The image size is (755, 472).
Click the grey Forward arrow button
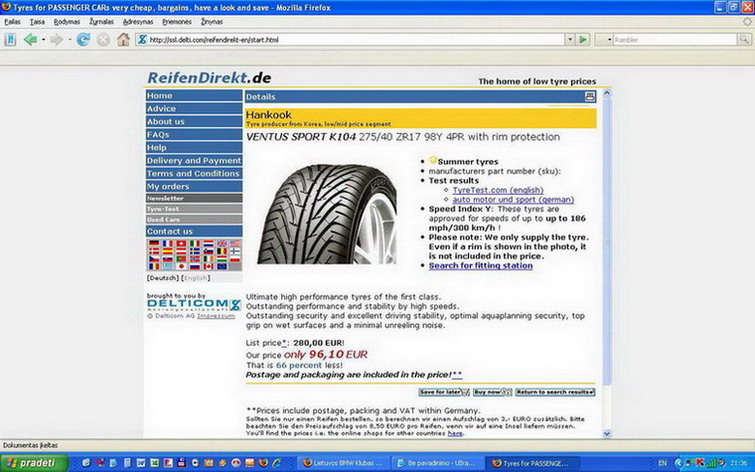point(56,39)
